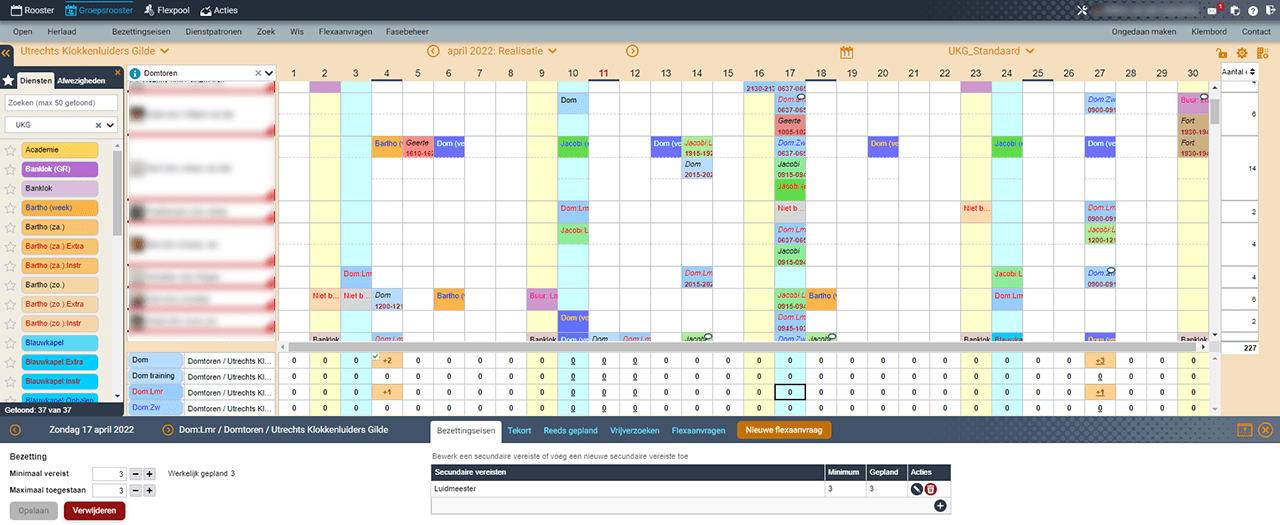
Task: Switch to the Reeds gepland tab
Action: point(571,430)
